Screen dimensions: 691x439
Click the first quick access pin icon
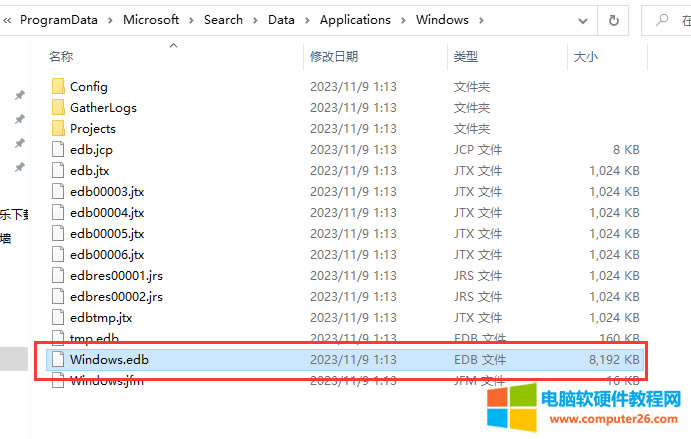point(19,96)
